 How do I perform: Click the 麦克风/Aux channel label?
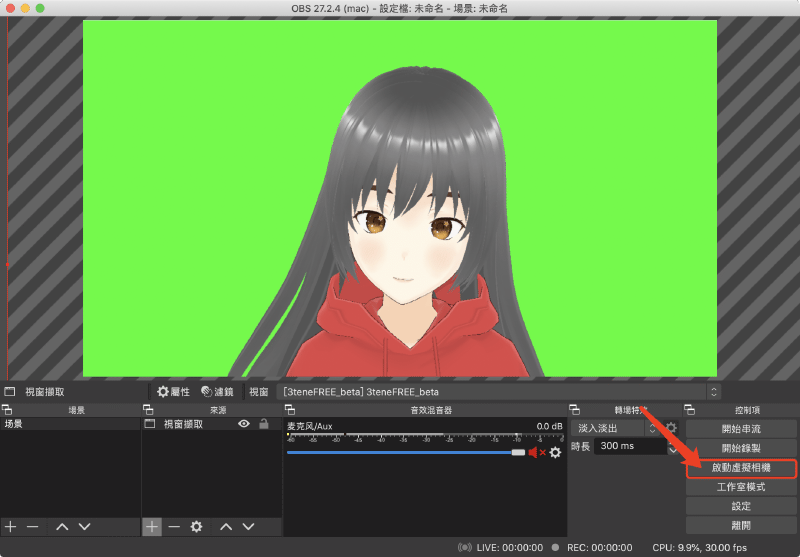coord(310,426)
